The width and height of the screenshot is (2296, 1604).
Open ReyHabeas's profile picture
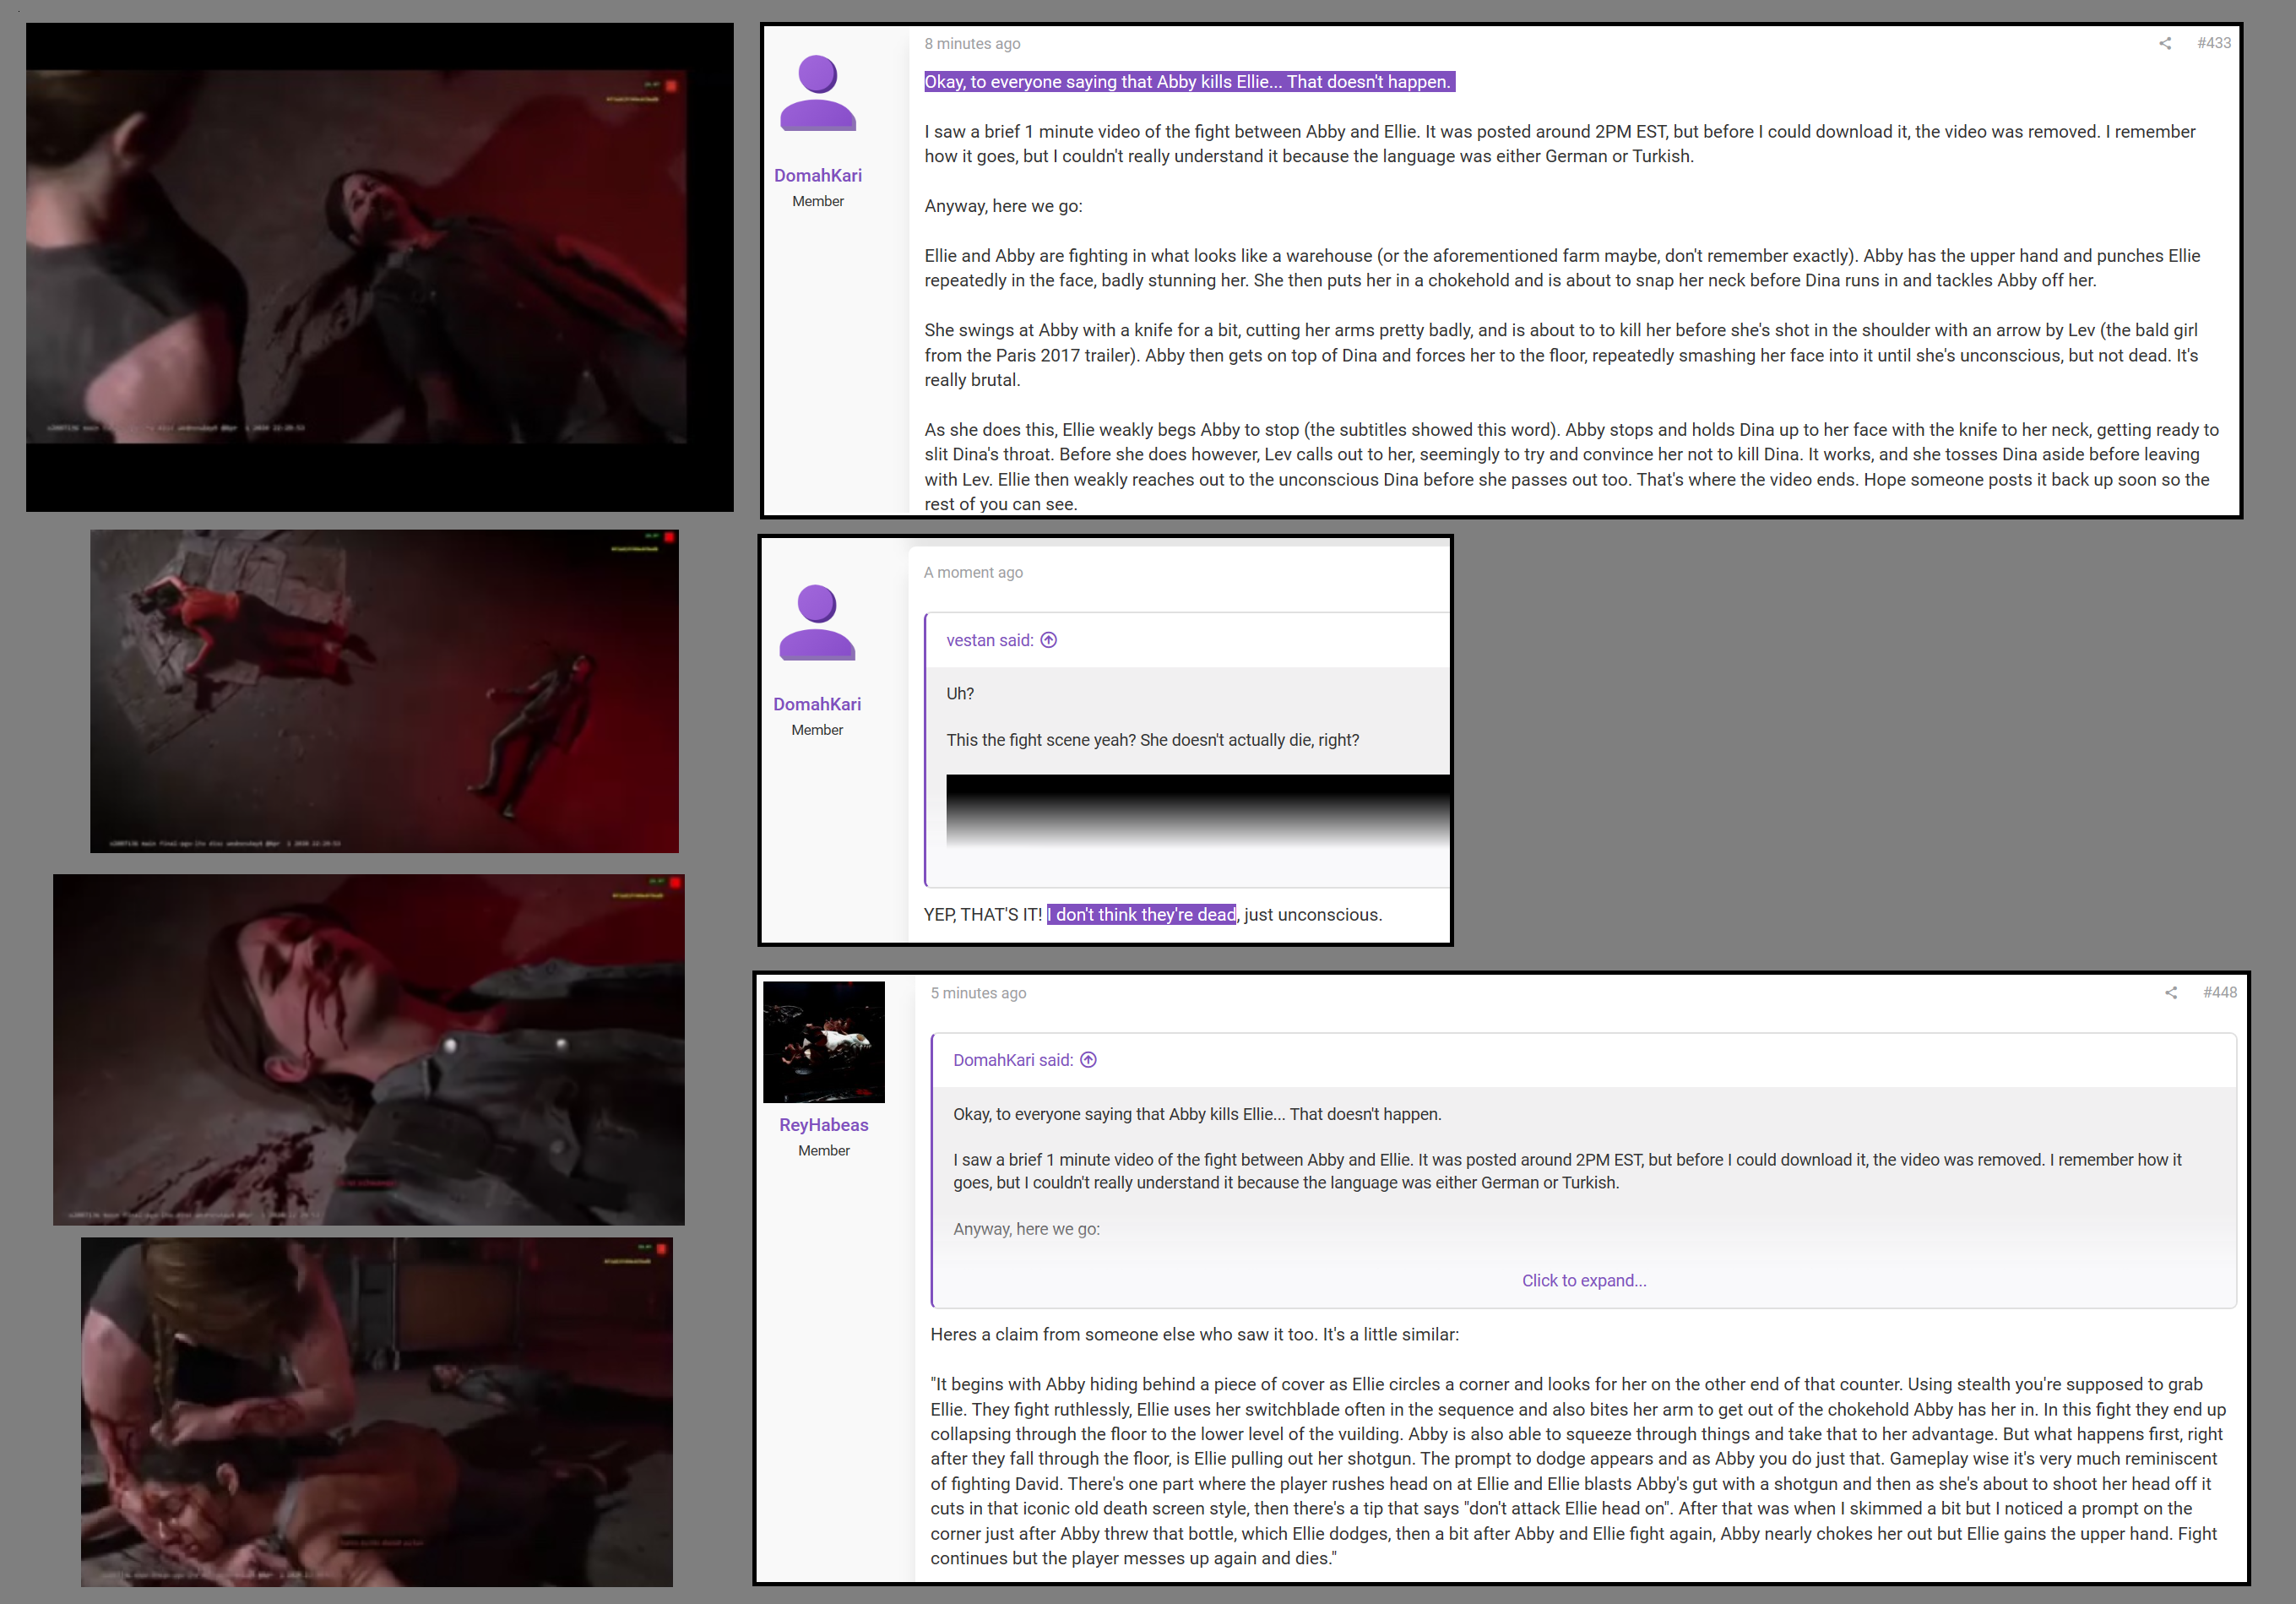[x=824, y=1041]
